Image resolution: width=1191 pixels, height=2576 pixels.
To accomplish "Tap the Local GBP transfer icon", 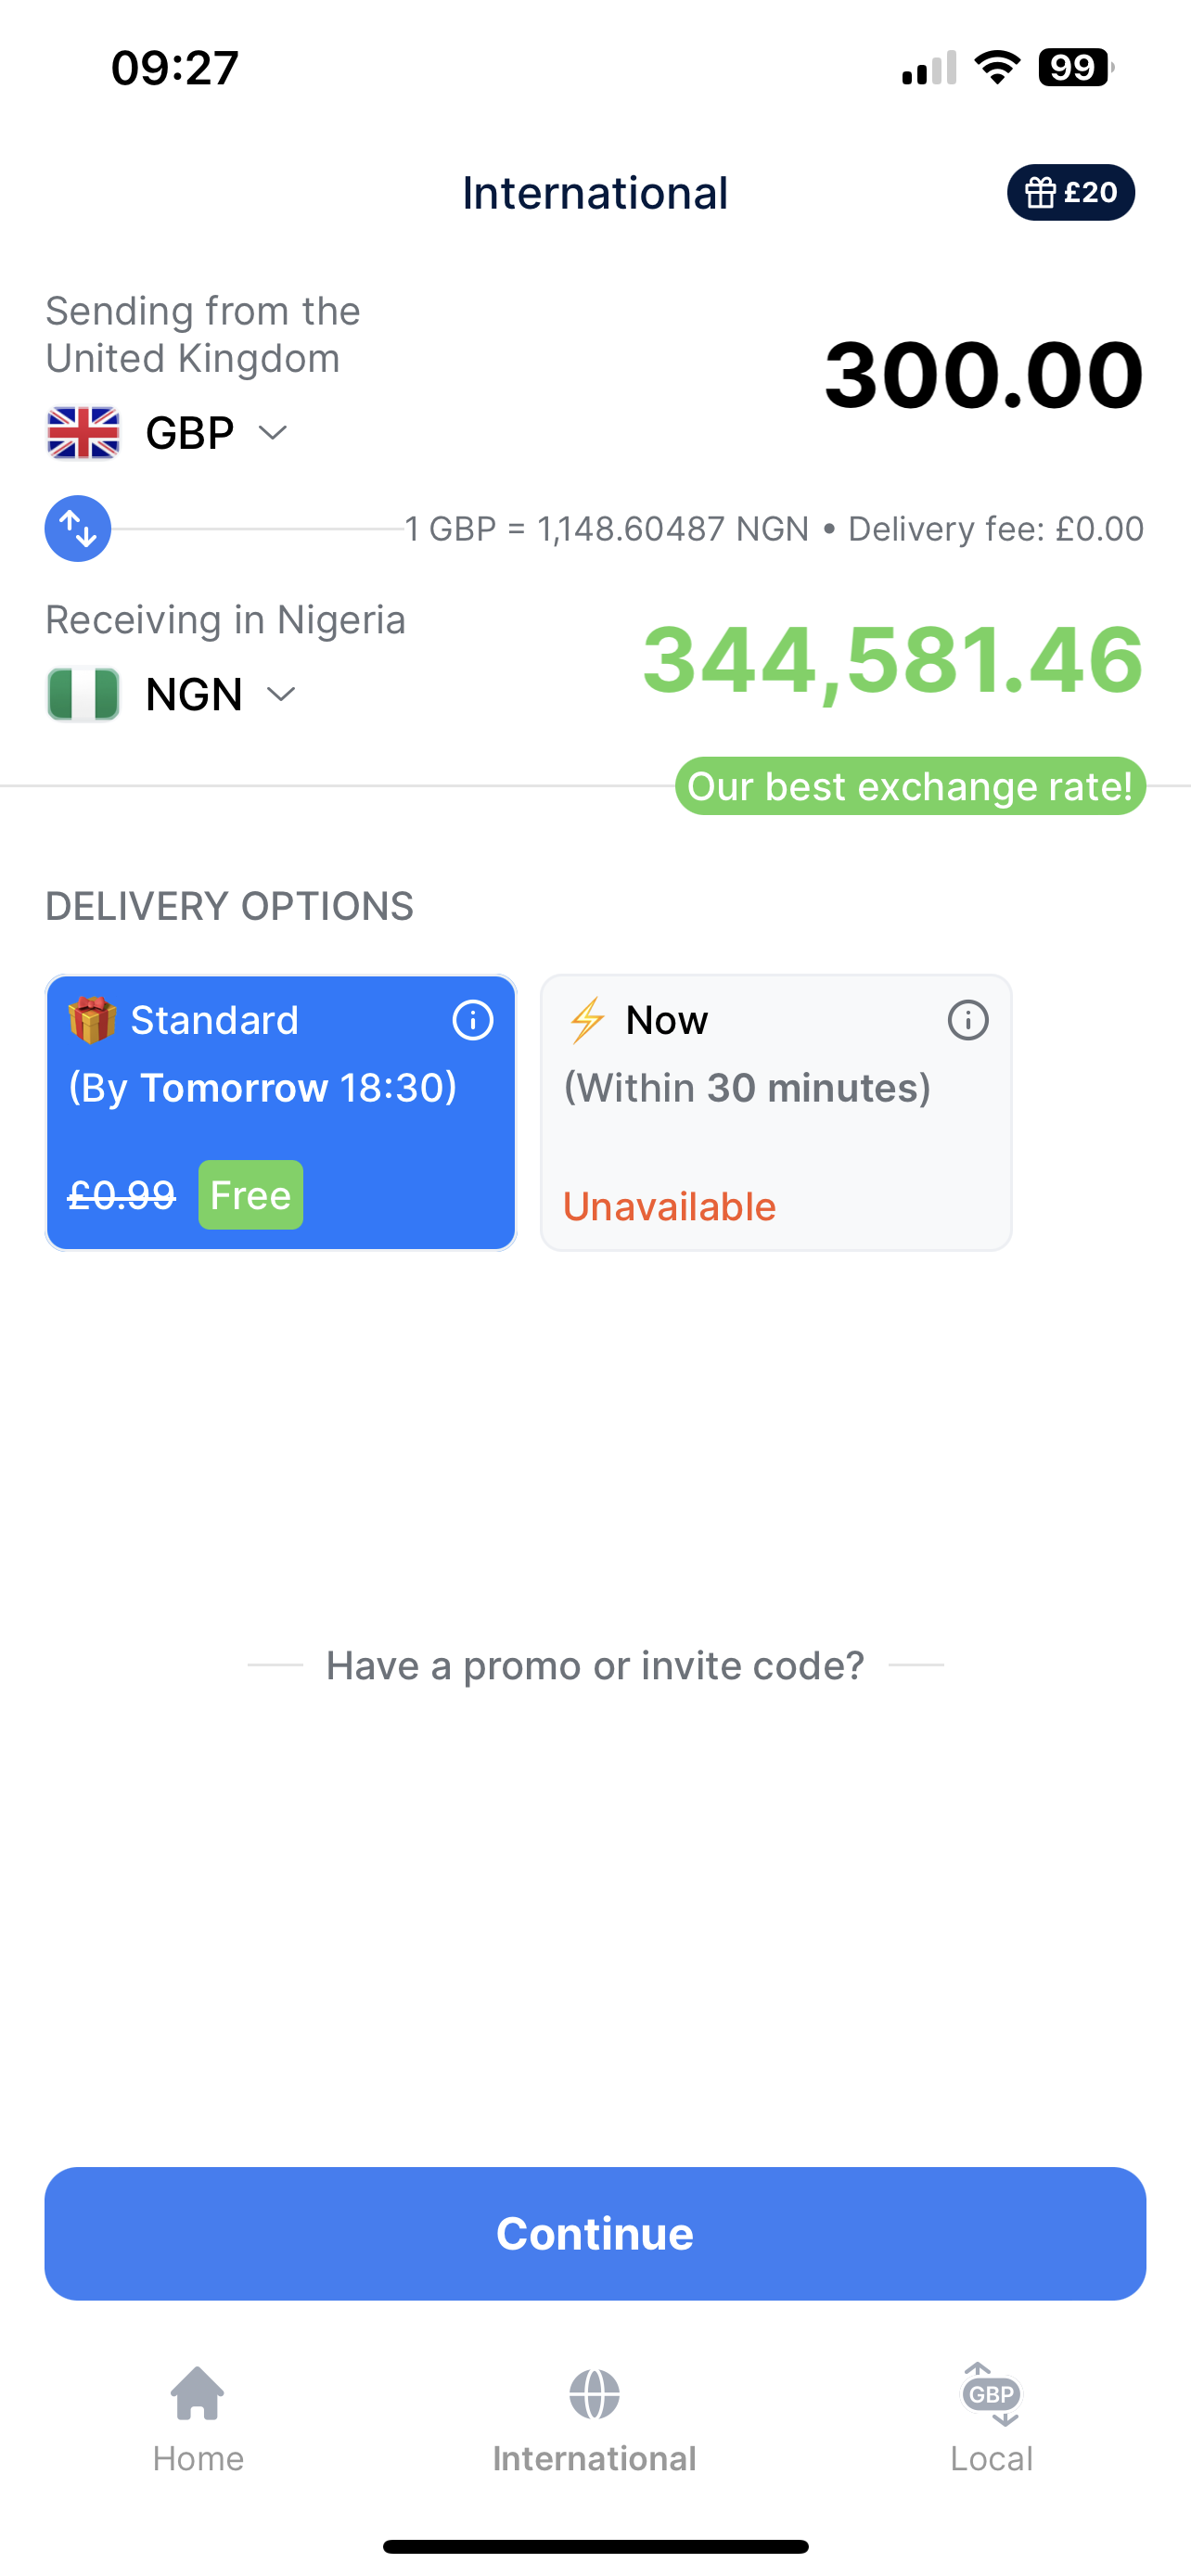I will pyautogui.click(x=991, y=2394).
